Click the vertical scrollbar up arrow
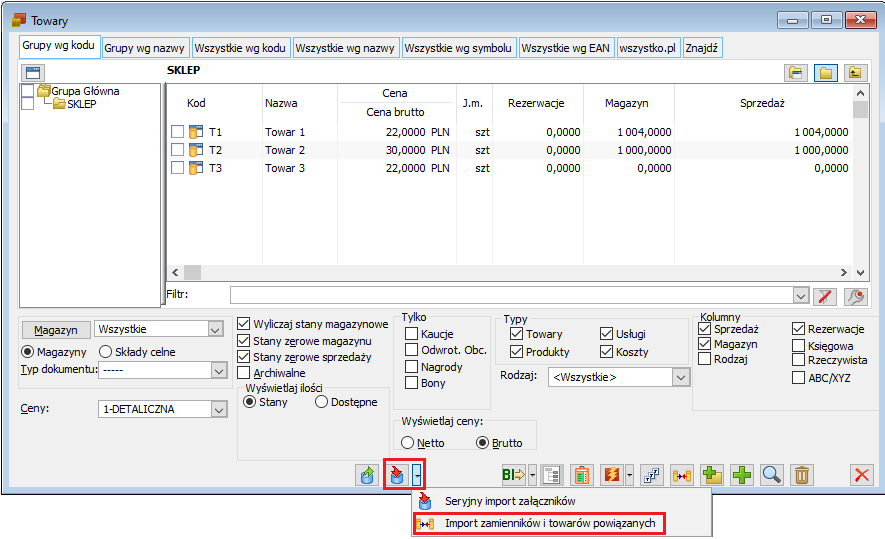The image size is (885, 539). (860, 93)
